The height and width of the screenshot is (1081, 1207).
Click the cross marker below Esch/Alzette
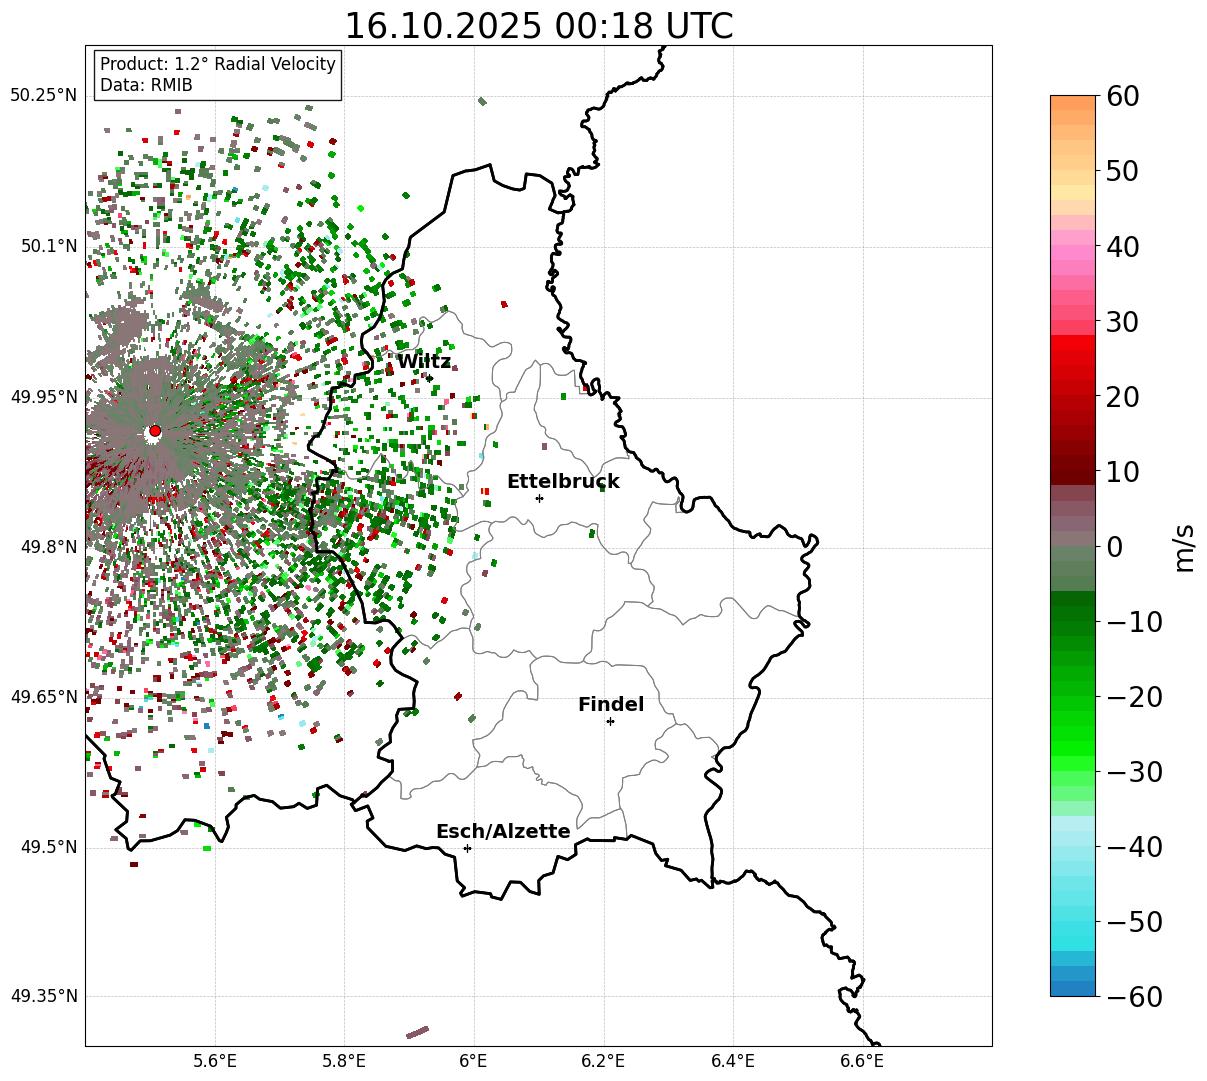(467, 848)
